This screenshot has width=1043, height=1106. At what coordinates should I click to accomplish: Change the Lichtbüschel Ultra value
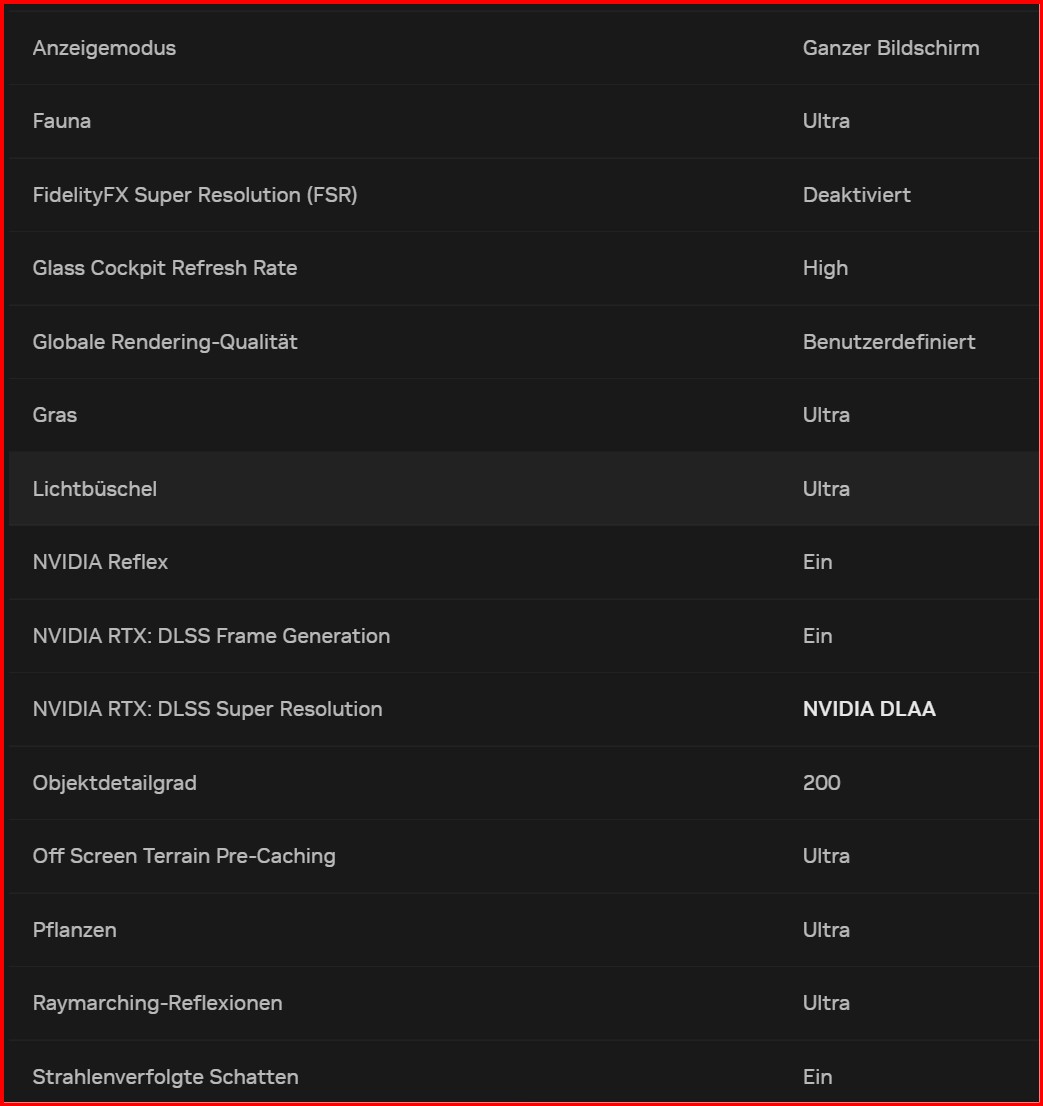coord(826,489)
